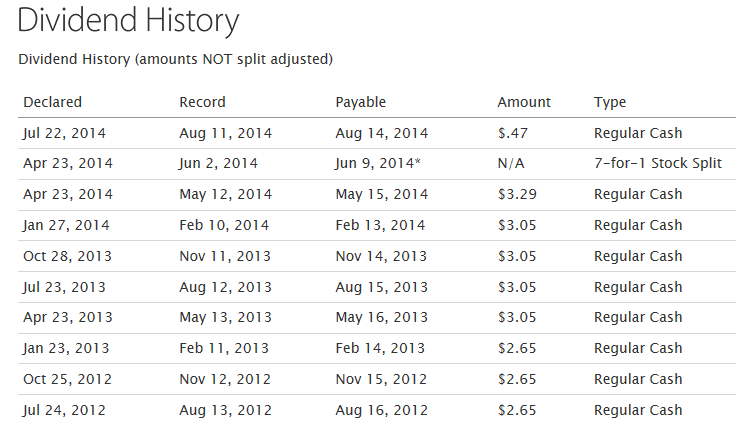The height and width of the screenshot is (424, 736).
Task: Click the Payable column header
Action: [x=361, y=102]
